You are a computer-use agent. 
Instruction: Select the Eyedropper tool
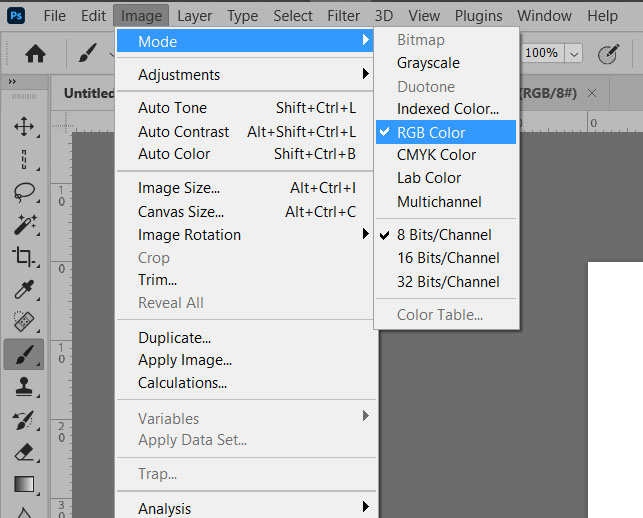(x=24, y=289)
